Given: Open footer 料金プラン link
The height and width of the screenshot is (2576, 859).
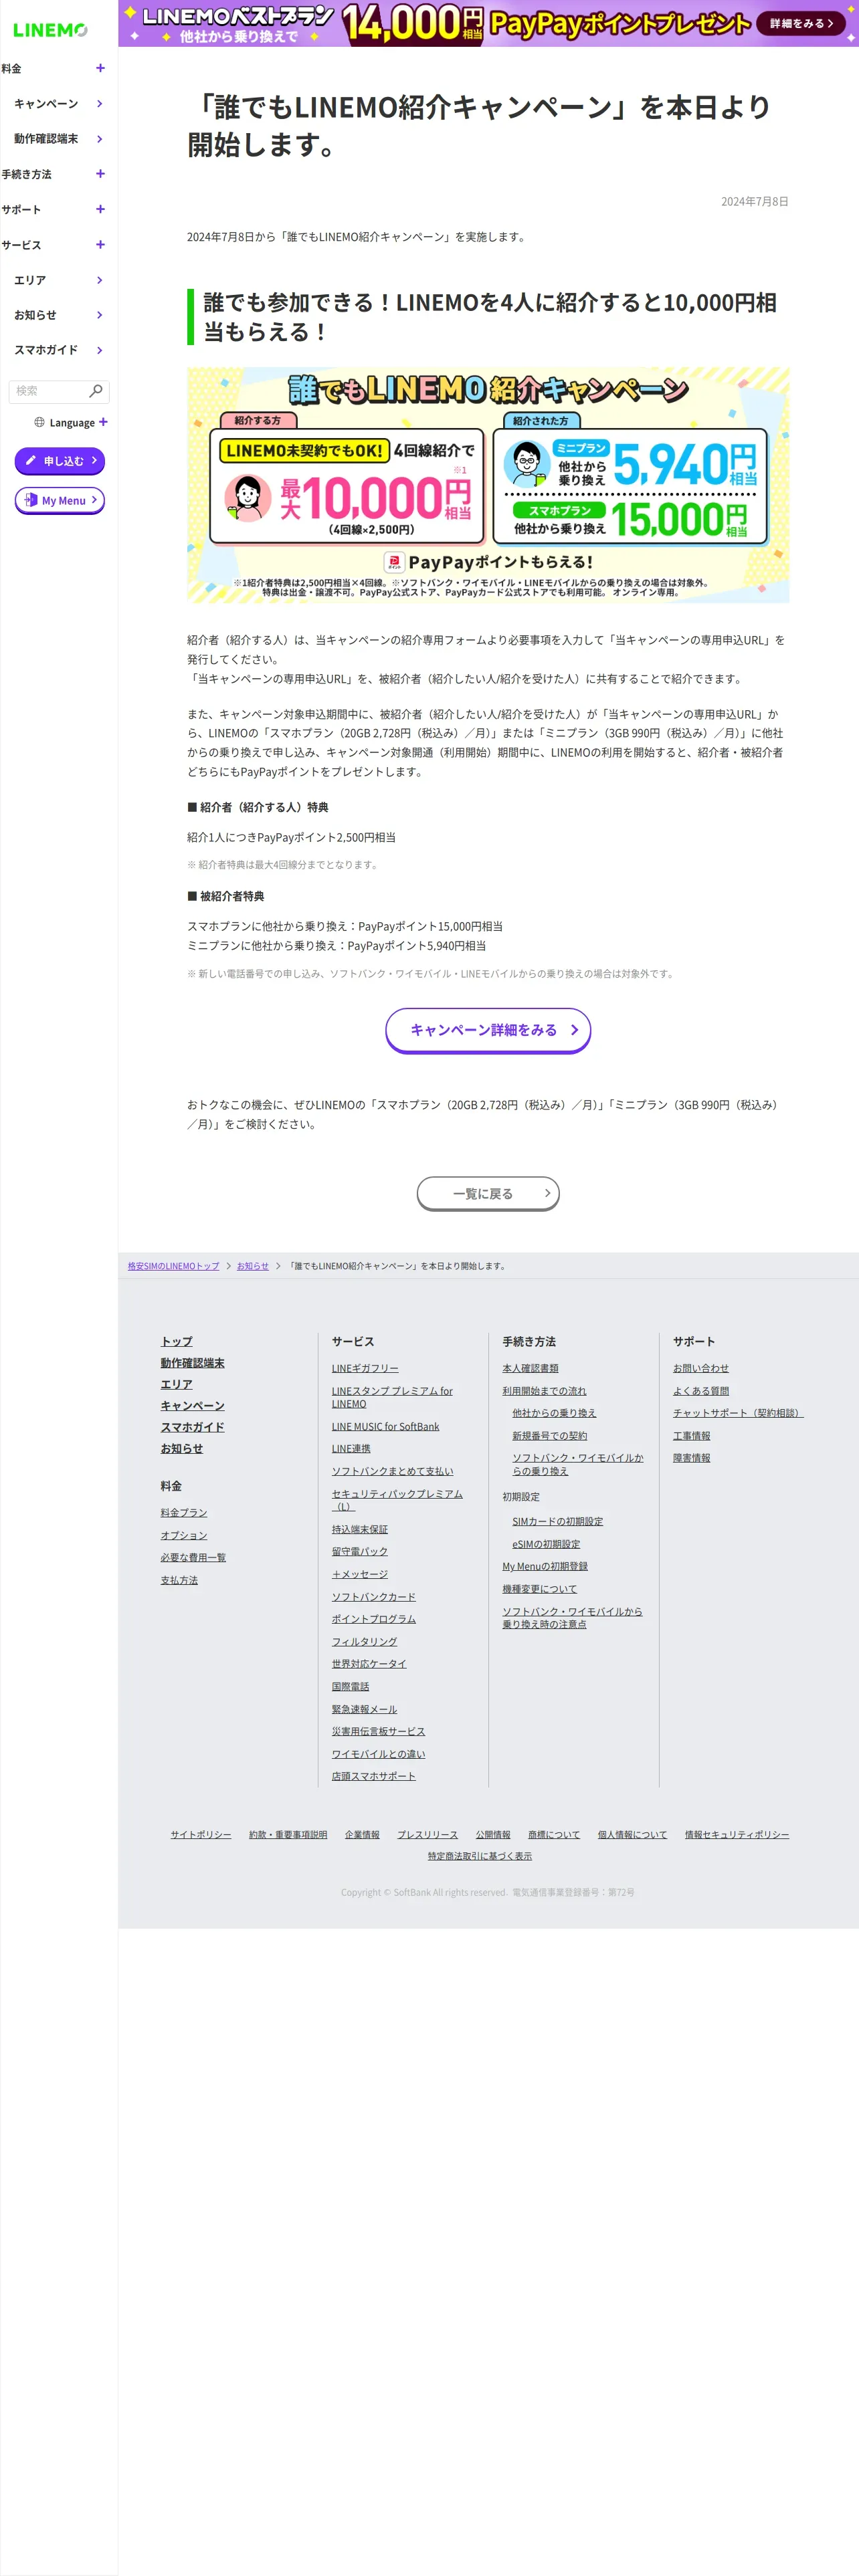Looking at the screenshot, I should point(184,1513).
